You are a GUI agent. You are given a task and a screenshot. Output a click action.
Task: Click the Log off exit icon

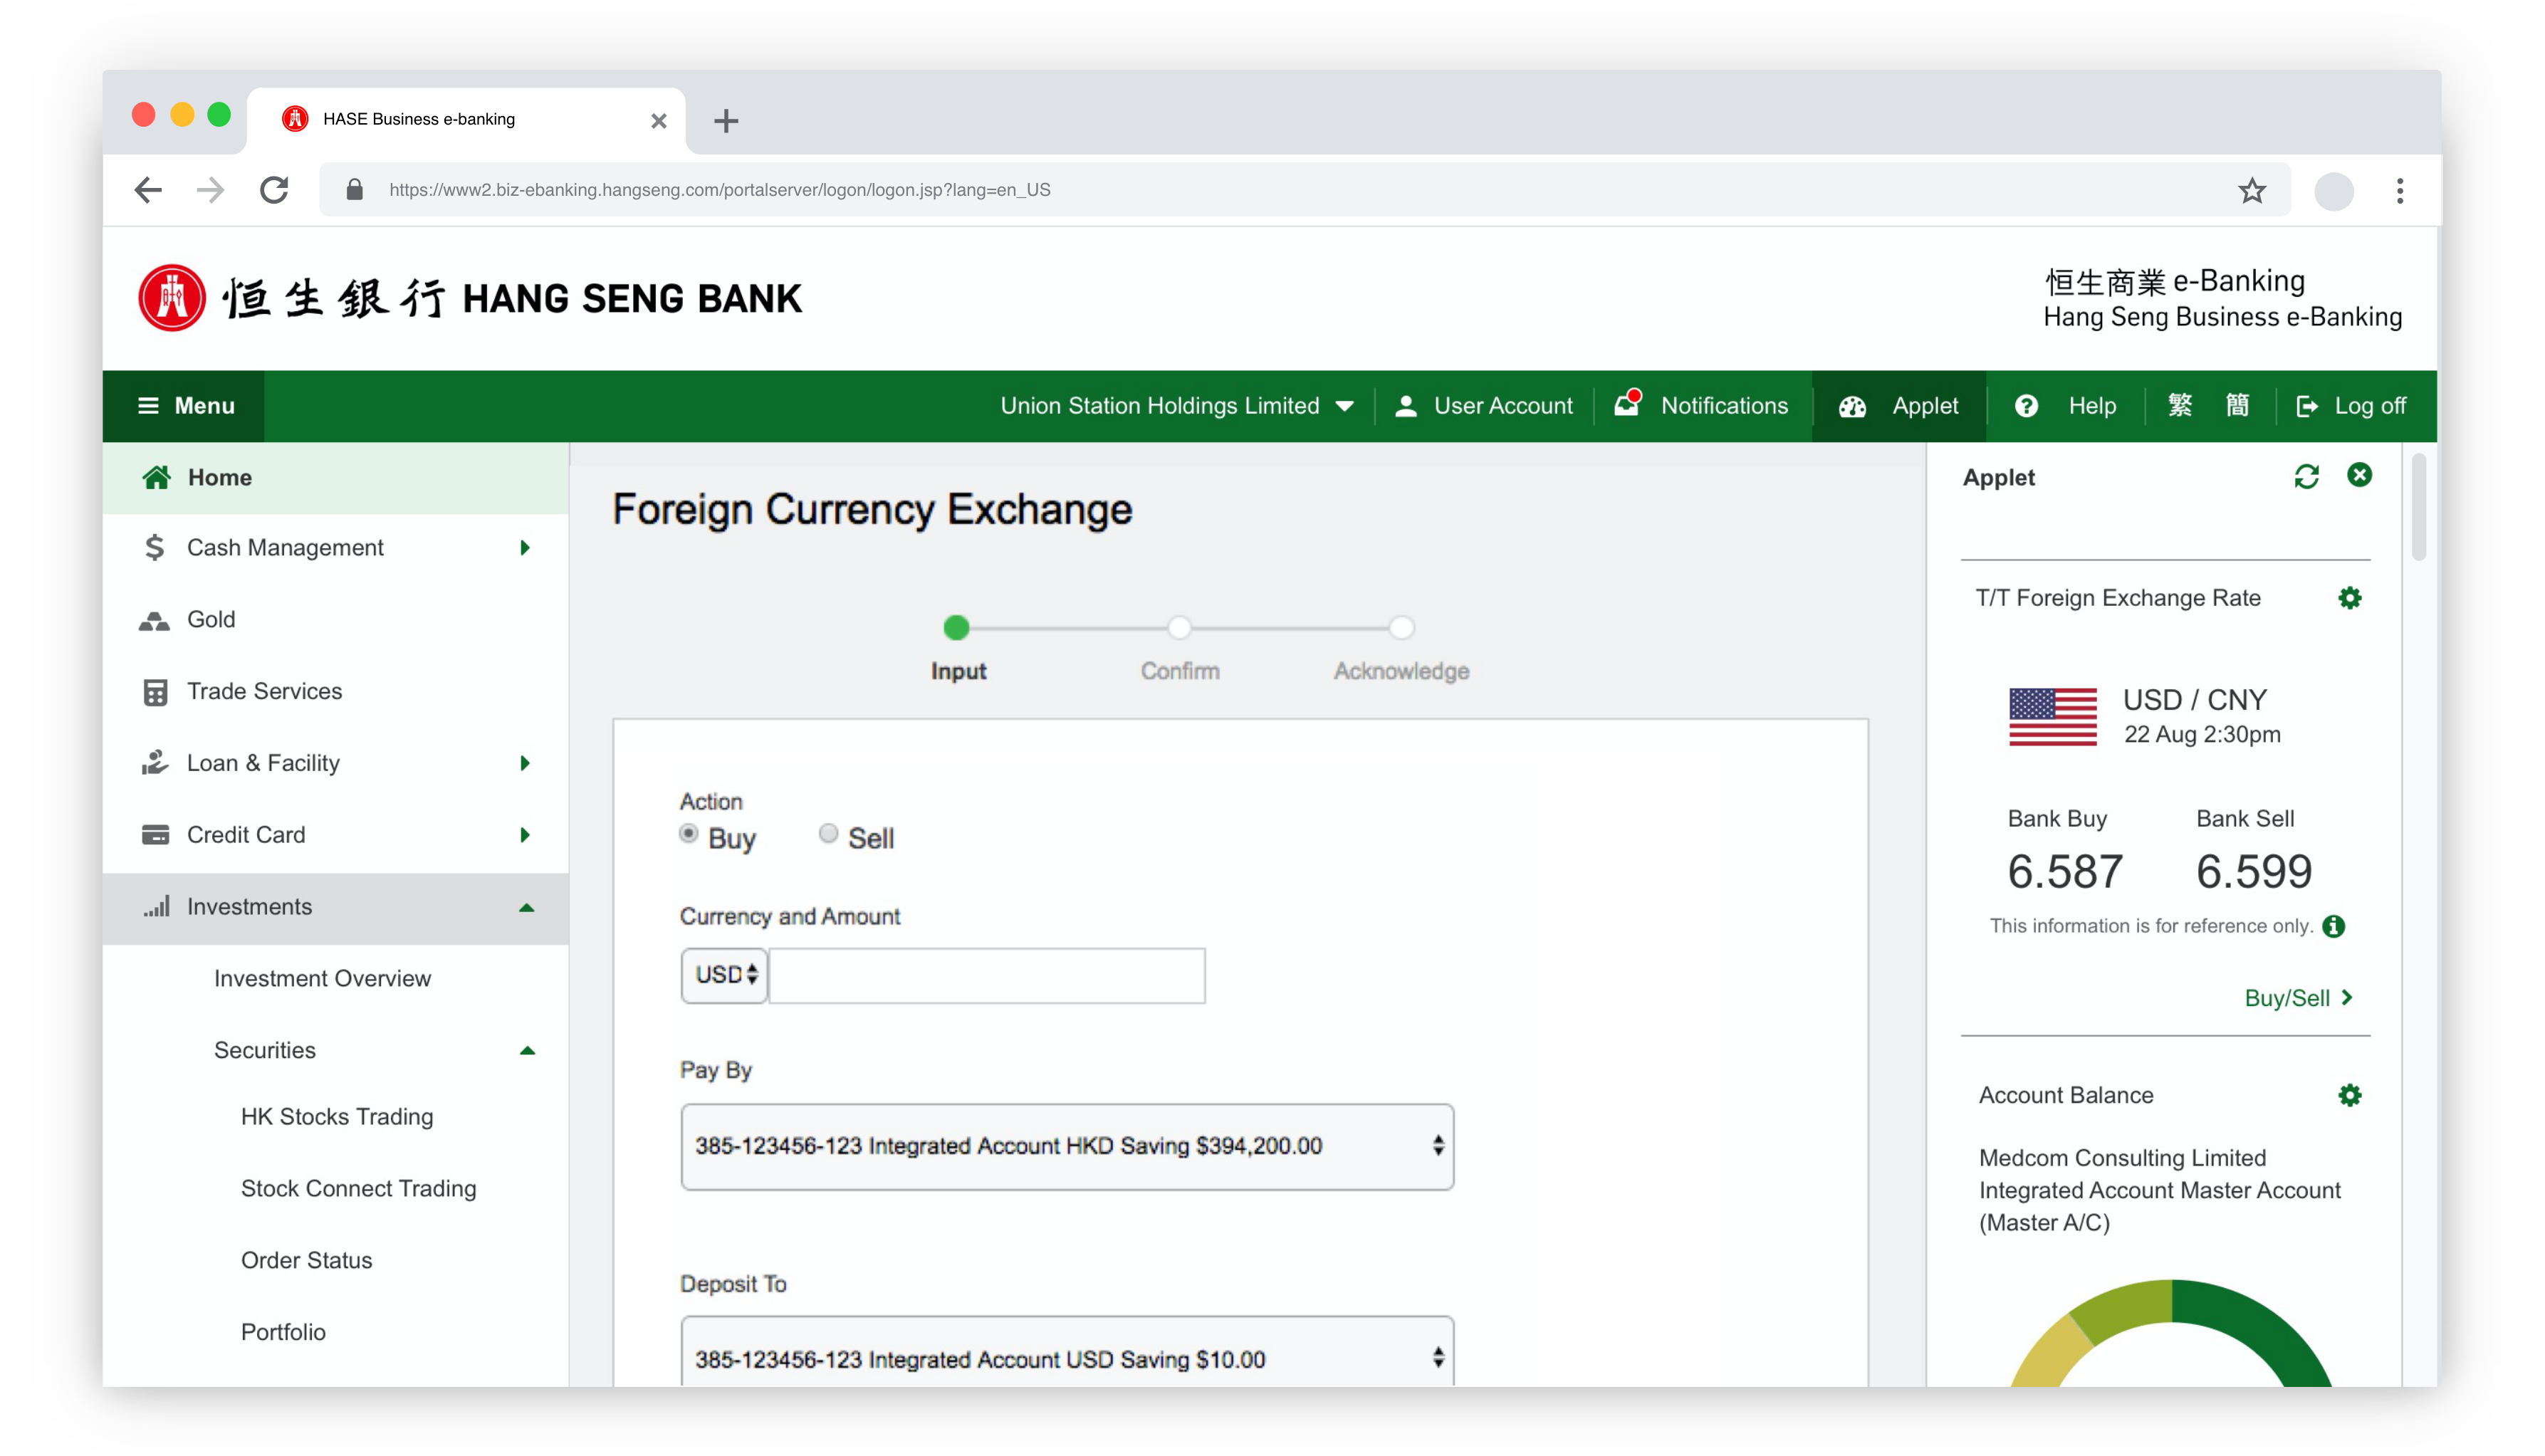(x=2307, y=405)
